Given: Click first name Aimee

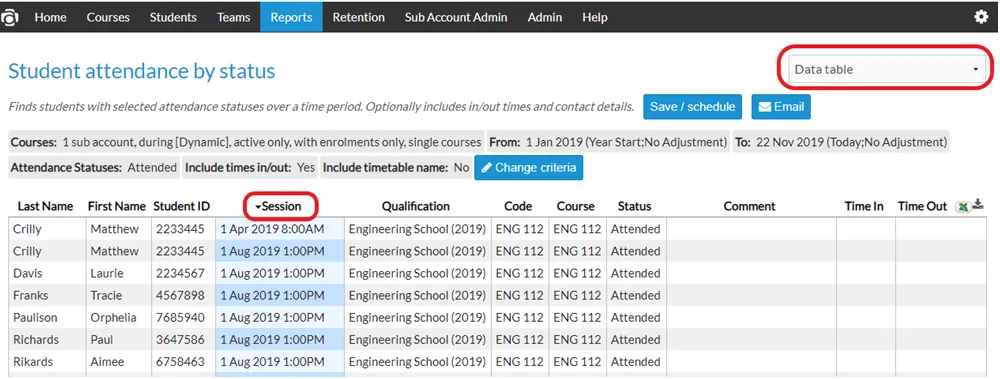Looking at the screenshot, I should (107, 362).
